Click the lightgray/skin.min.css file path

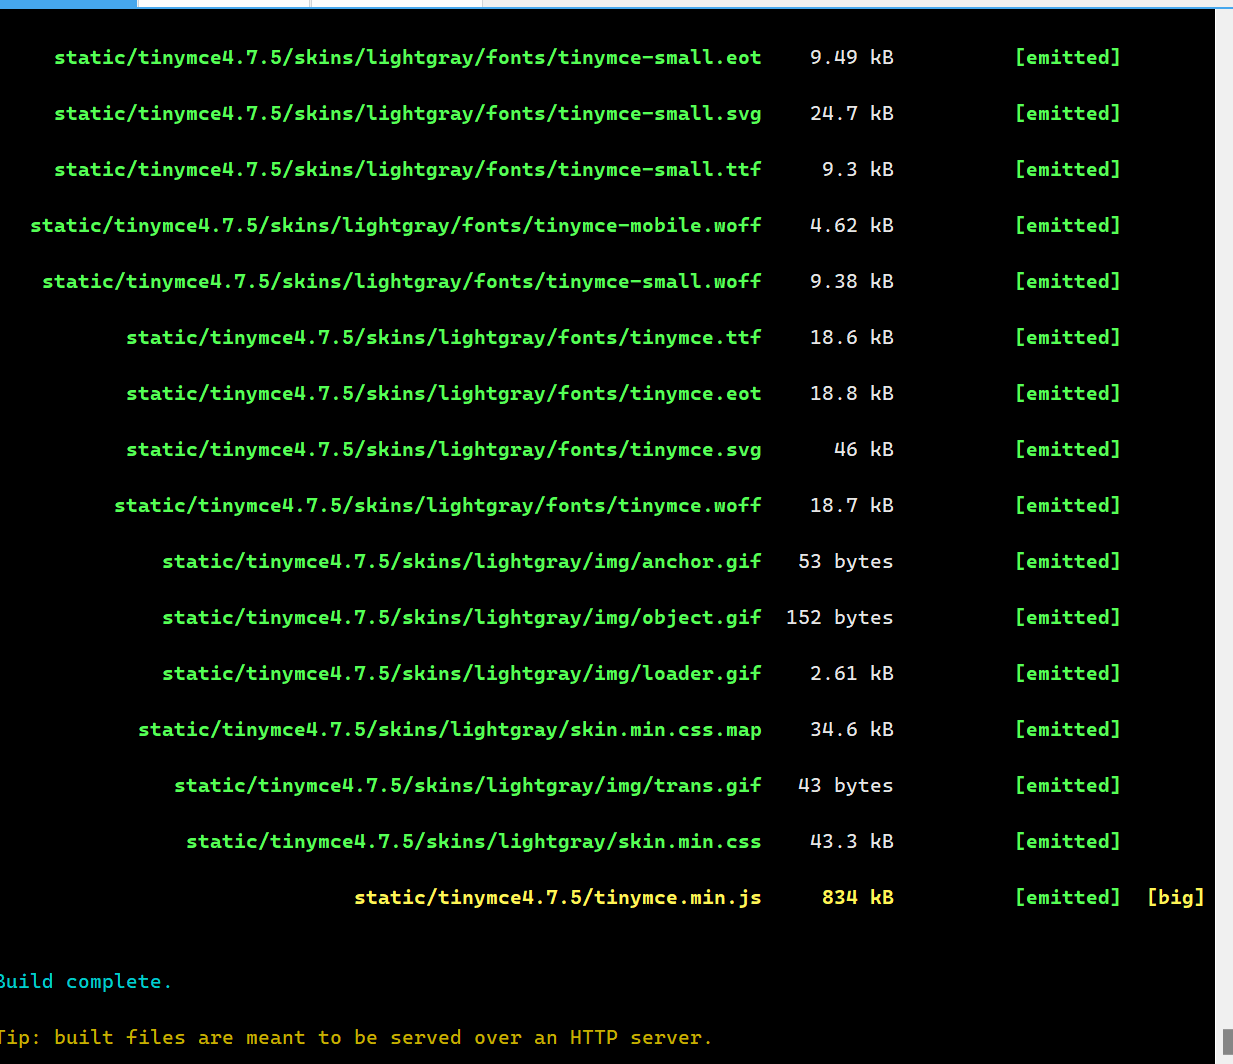tap(474, 842)
